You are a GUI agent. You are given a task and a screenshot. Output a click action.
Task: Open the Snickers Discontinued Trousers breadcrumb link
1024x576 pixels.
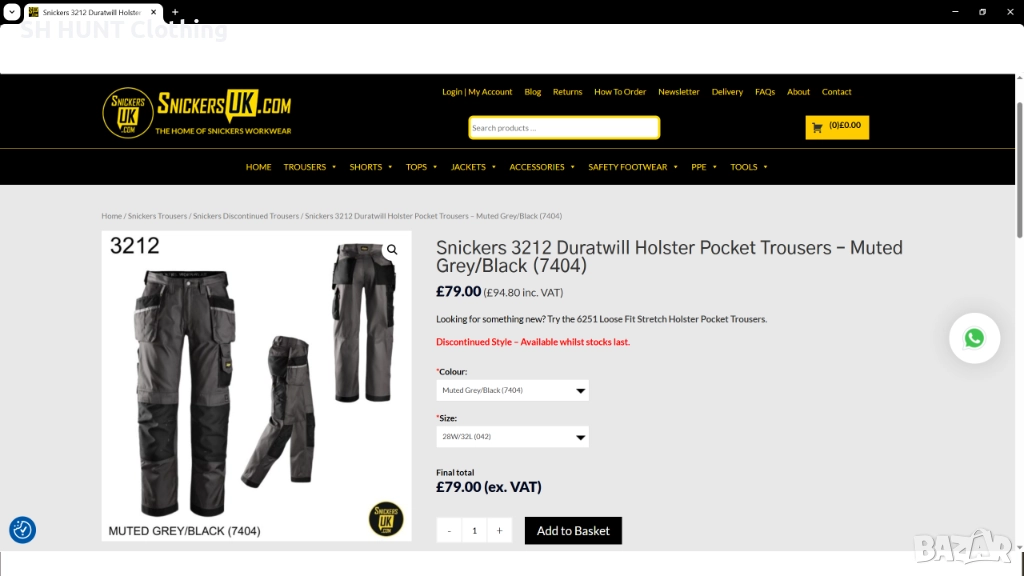(x=246, y=216)
